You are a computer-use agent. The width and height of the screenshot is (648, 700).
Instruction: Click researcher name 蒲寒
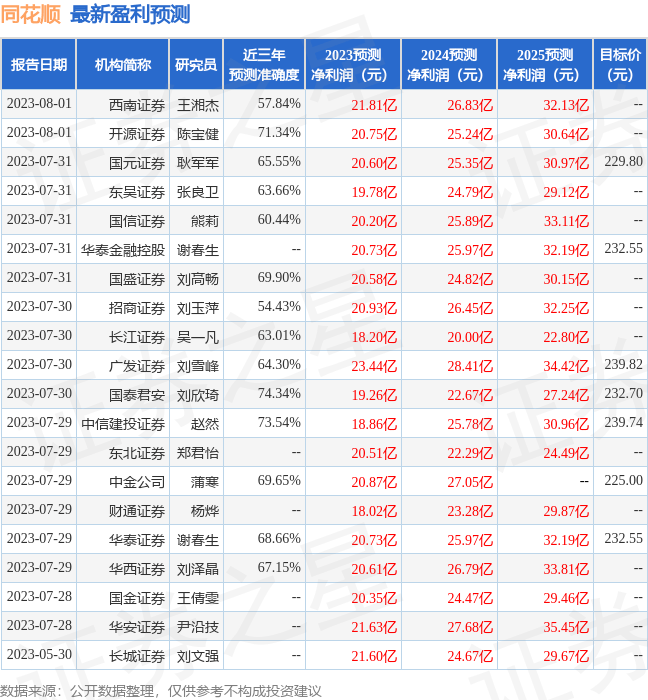pos(205,483)
